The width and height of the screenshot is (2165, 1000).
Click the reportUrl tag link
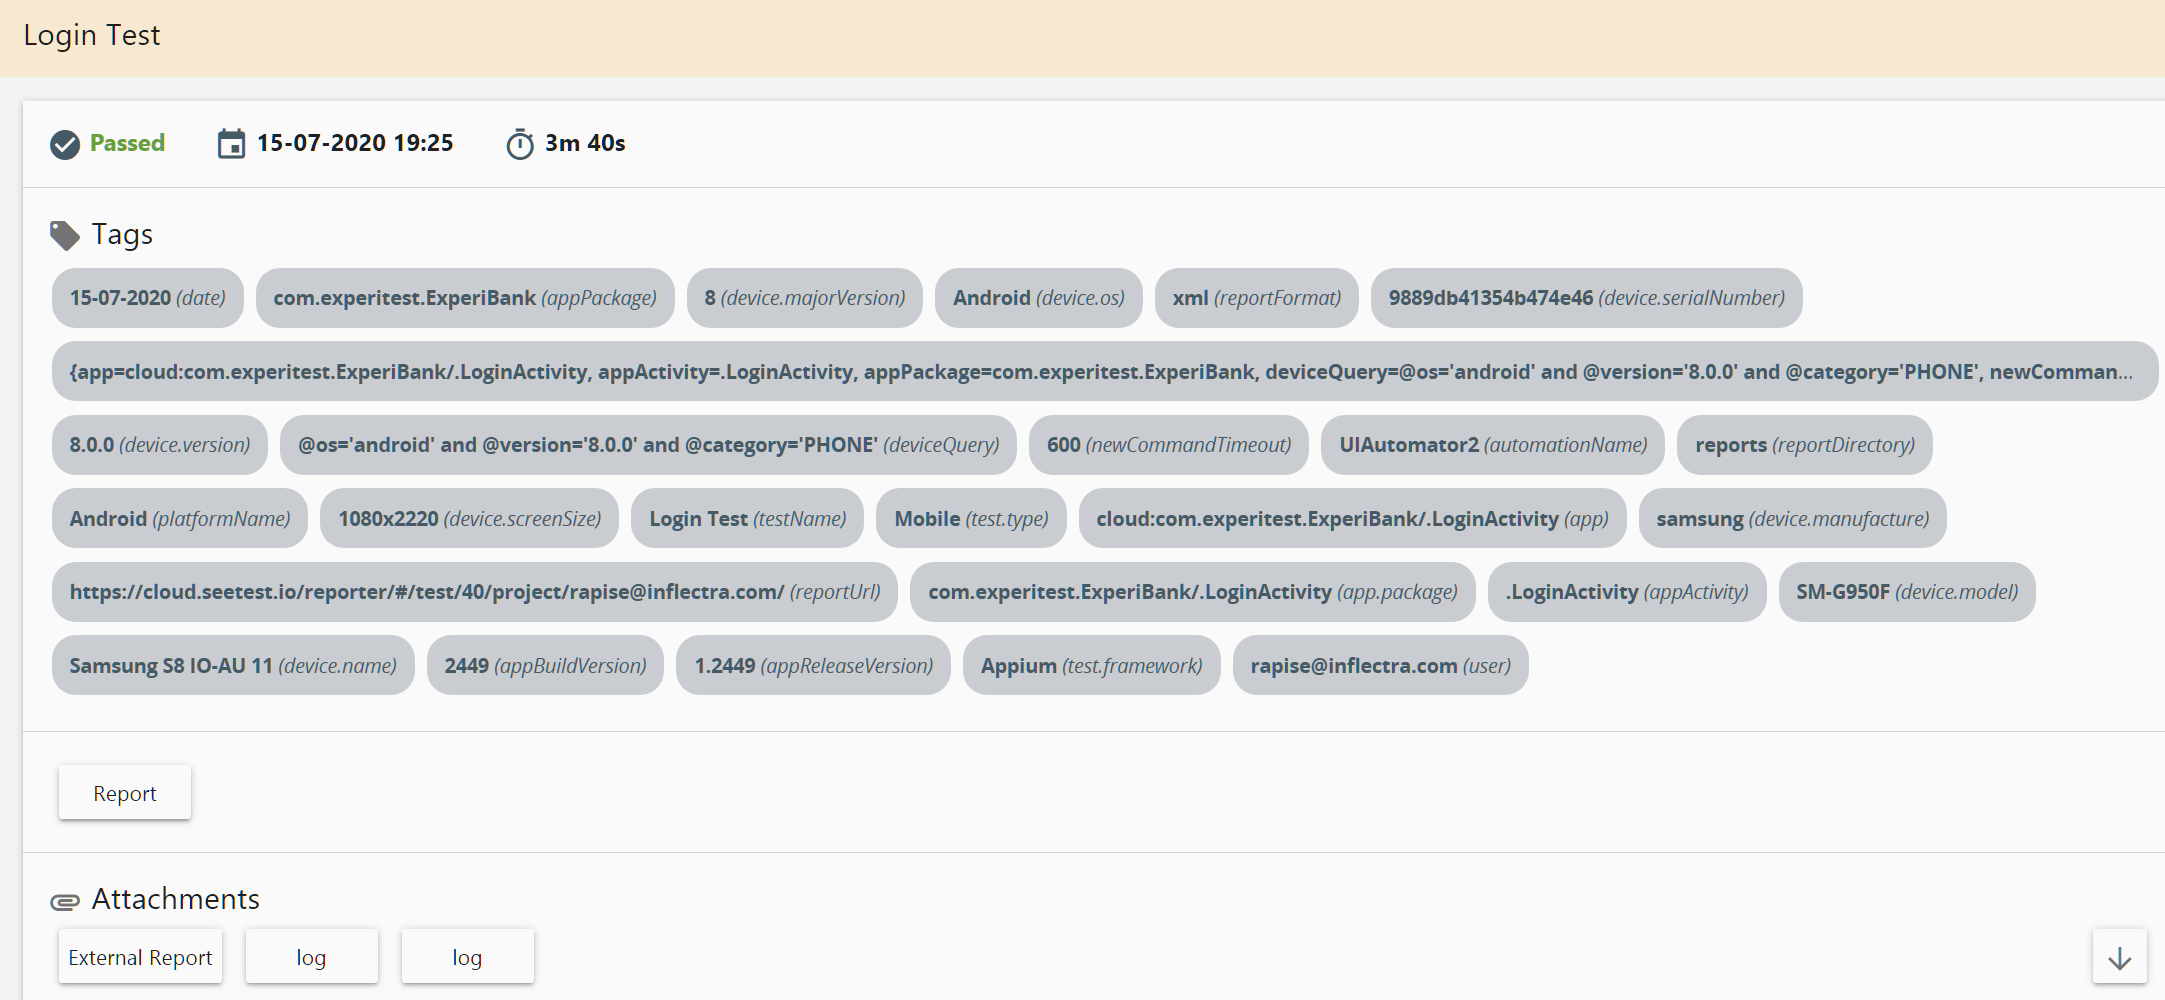(474, 592)
